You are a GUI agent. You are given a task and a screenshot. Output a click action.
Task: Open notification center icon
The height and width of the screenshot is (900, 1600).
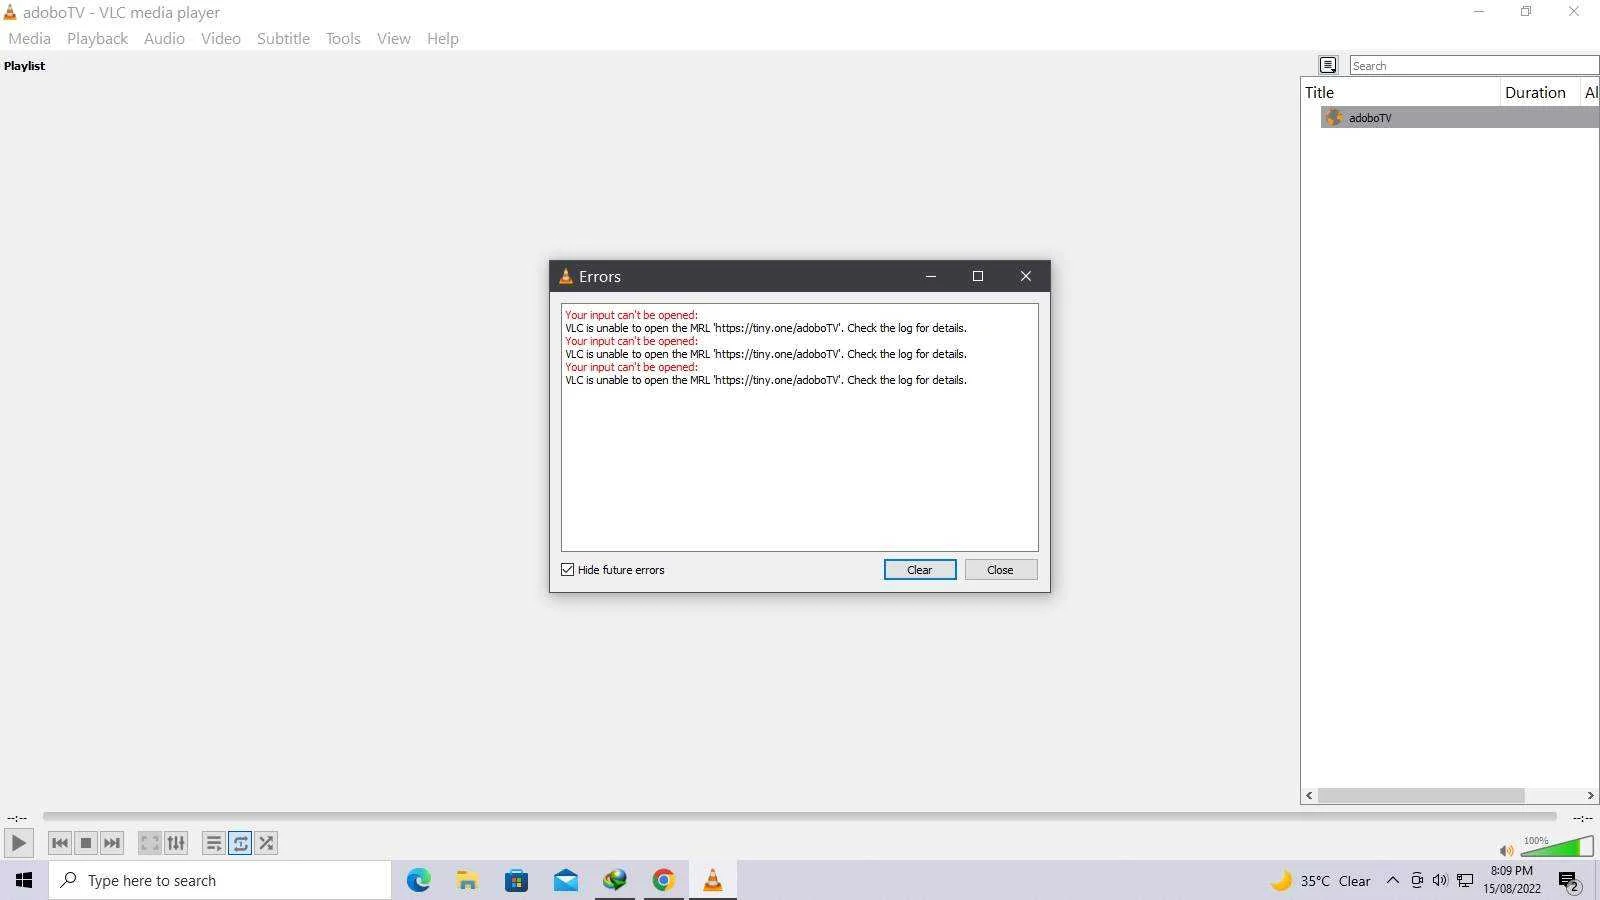[1569, 882]
